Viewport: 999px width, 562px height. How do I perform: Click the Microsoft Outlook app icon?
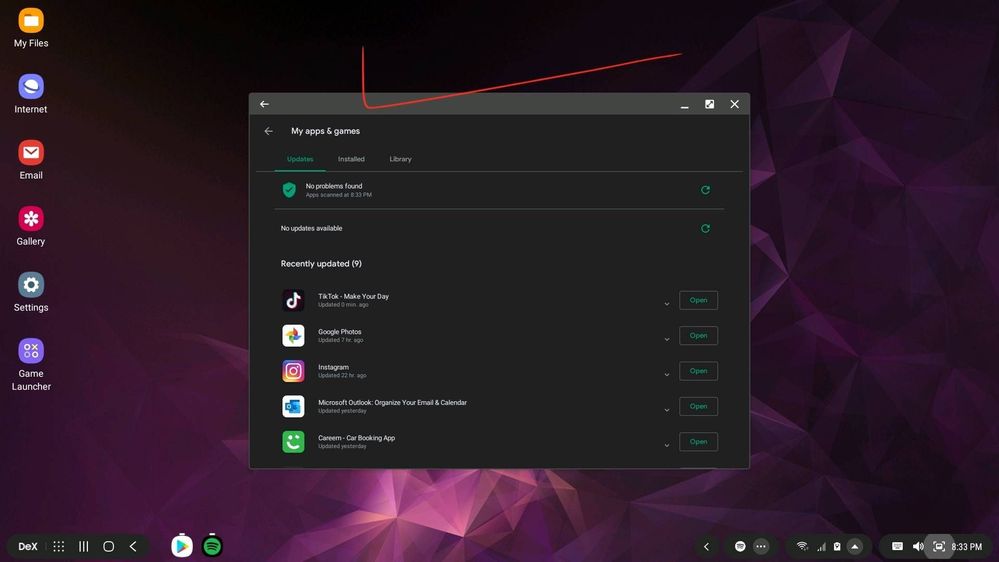[x=293, y=407]
